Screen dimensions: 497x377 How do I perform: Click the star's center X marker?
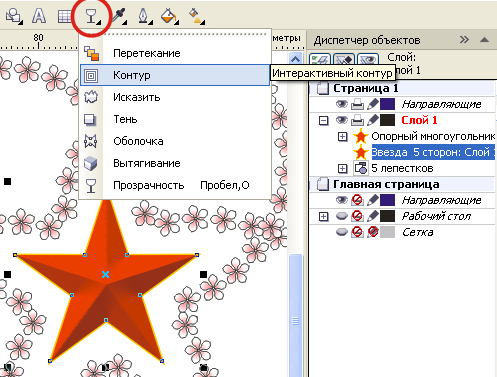coord(105,274)
